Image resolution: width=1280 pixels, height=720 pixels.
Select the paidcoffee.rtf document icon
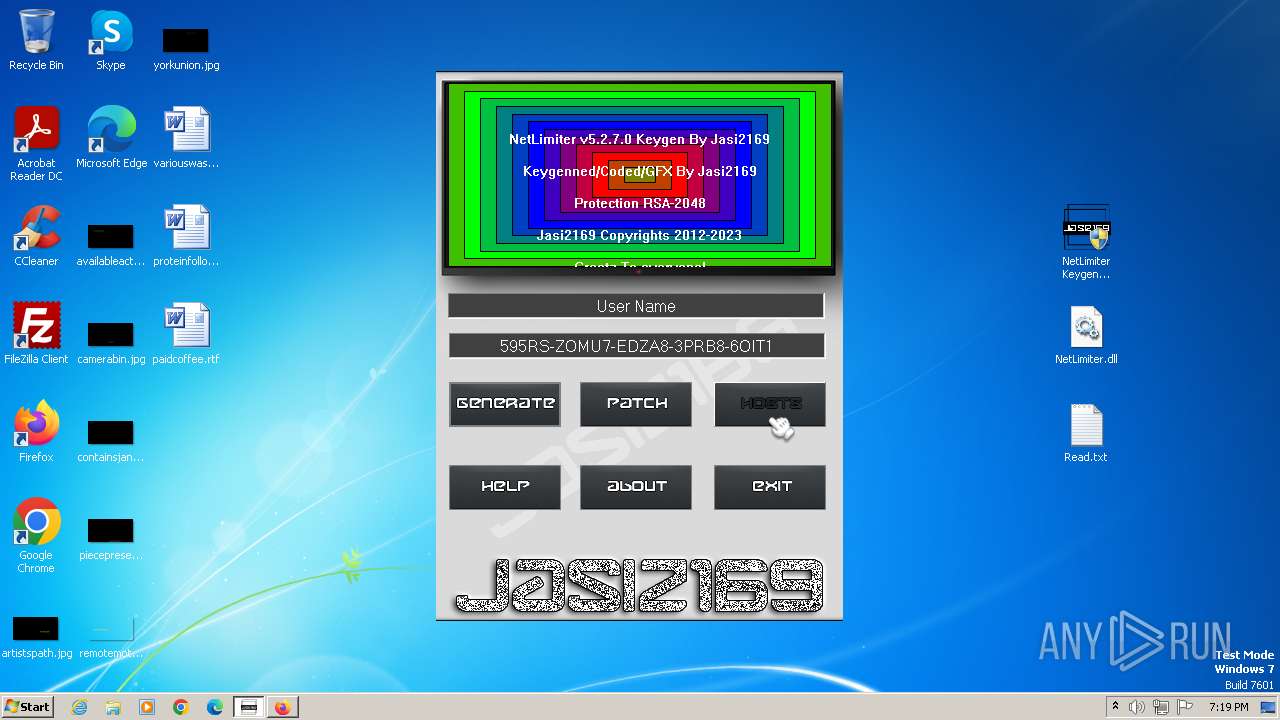(x=186, y=334)
